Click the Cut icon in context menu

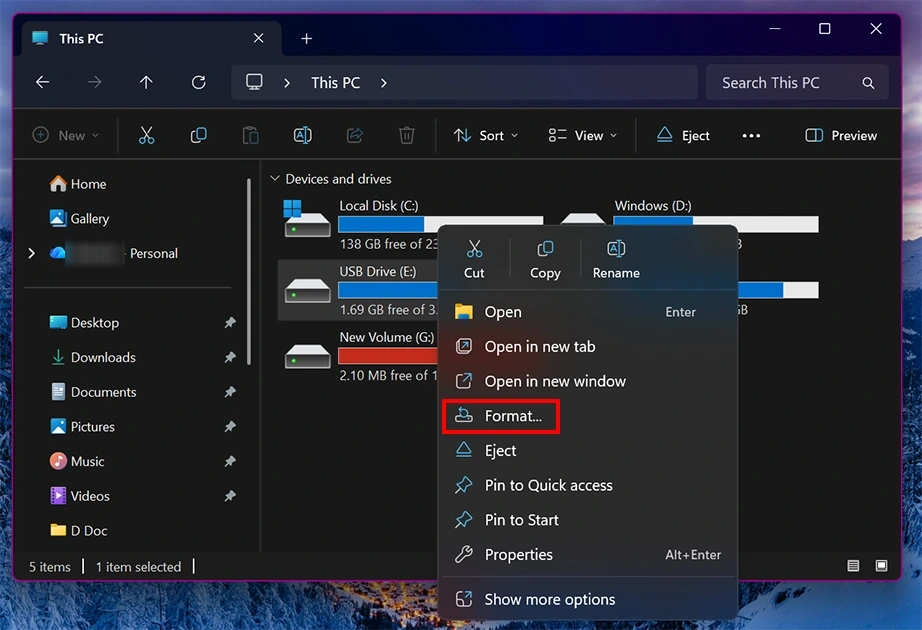click(474, 249)
